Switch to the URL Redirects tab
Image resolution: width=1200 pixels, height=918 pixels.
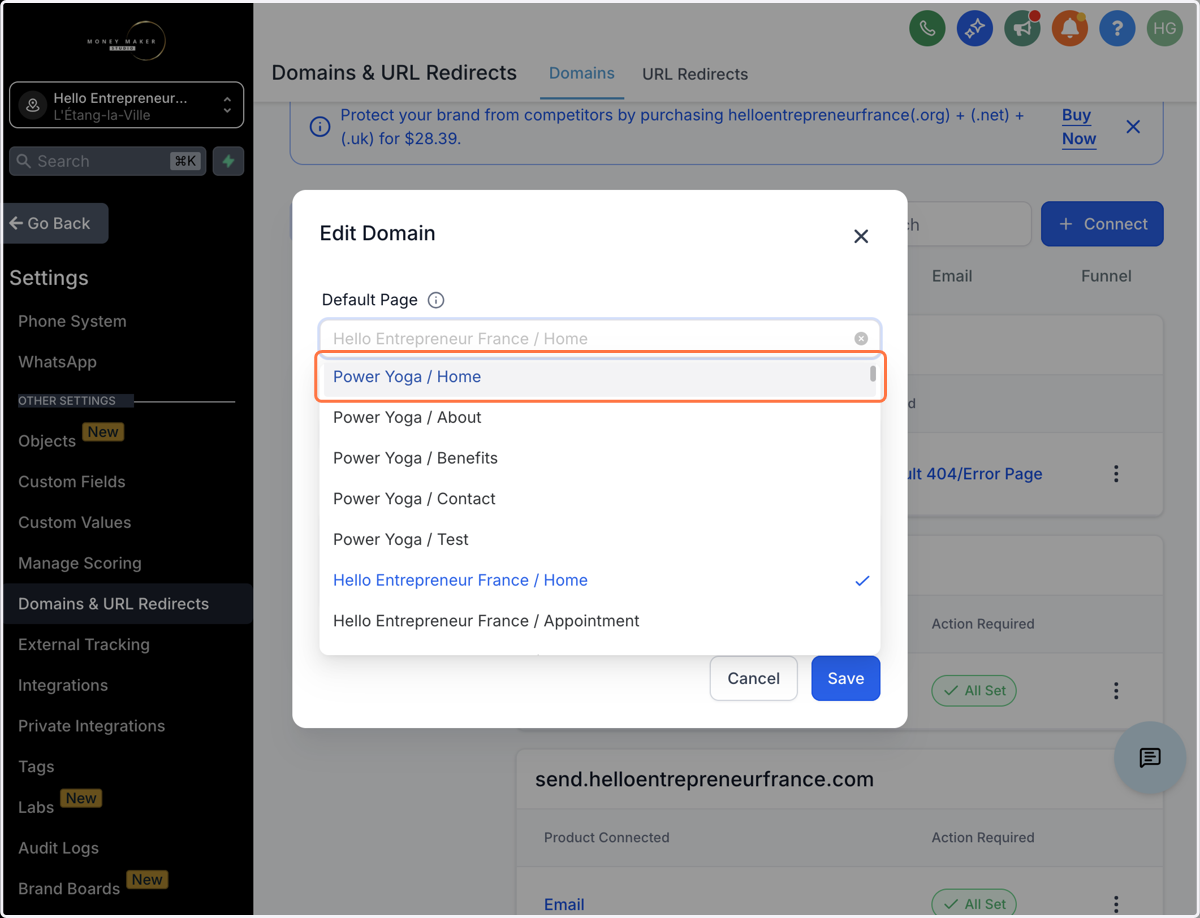click(695, 74)
